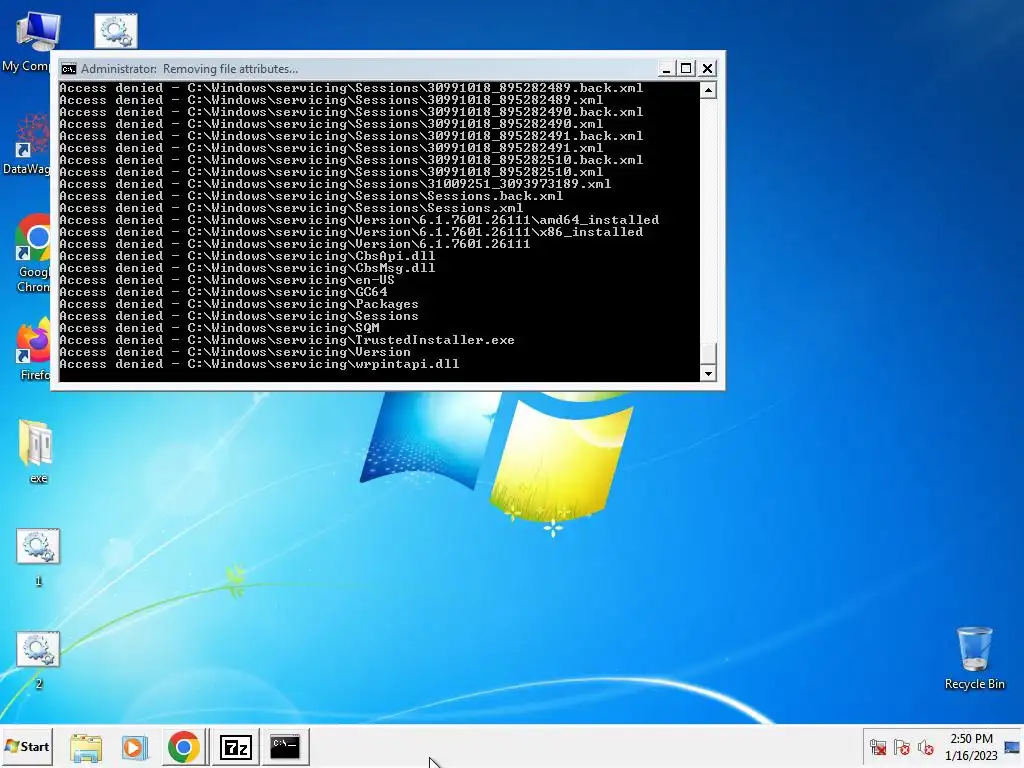The image size is (1024, 768).
Task: Switch to the Command Prompt taskbar button
Action: click(x=285, y=747)
